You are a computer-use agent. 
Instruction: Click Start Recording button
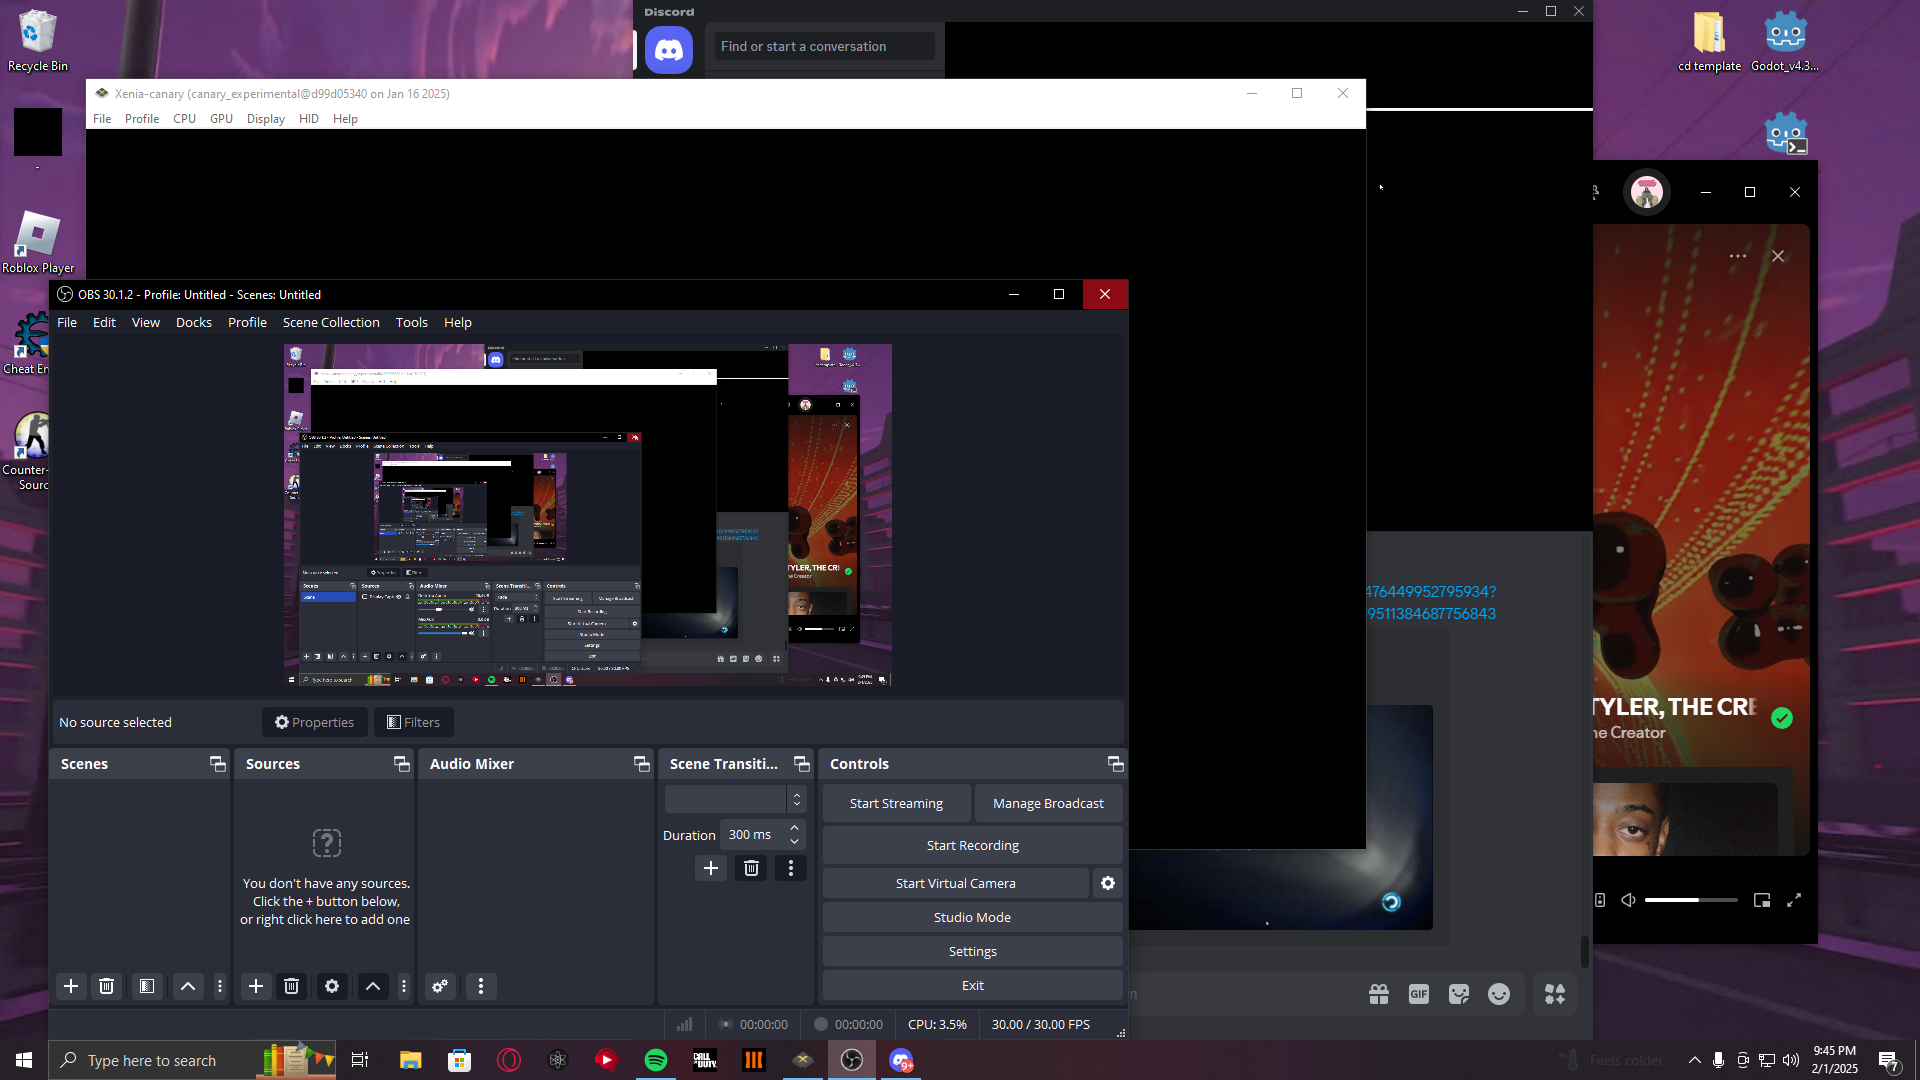pyautogui.click(x=972, y=845)
